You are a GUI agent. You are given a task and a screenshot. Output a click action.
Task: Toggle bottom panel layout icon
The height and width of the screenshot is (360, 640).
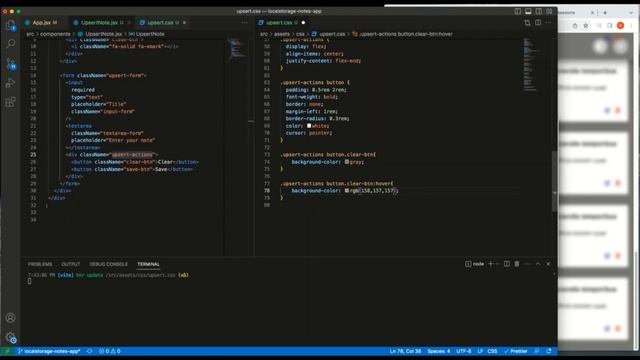click(528, 11)
